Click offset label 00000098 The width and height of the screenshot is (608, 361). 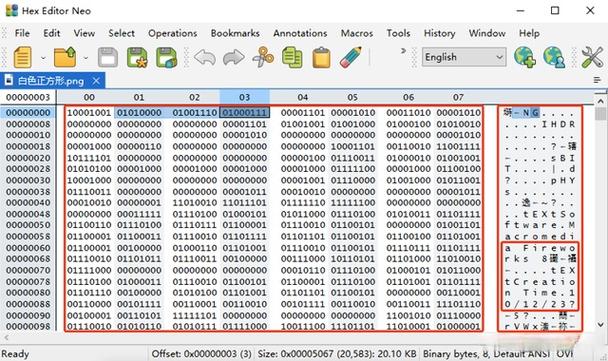tap(28, 326)
